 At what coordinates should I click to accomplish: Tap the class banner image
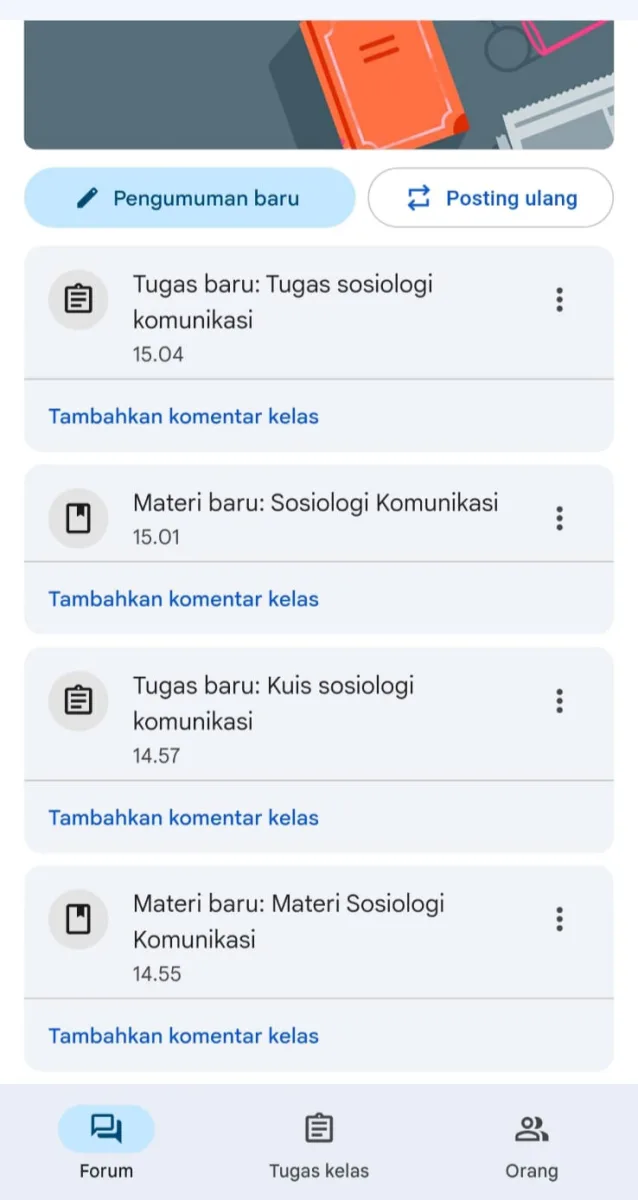[x=319, y=85]
